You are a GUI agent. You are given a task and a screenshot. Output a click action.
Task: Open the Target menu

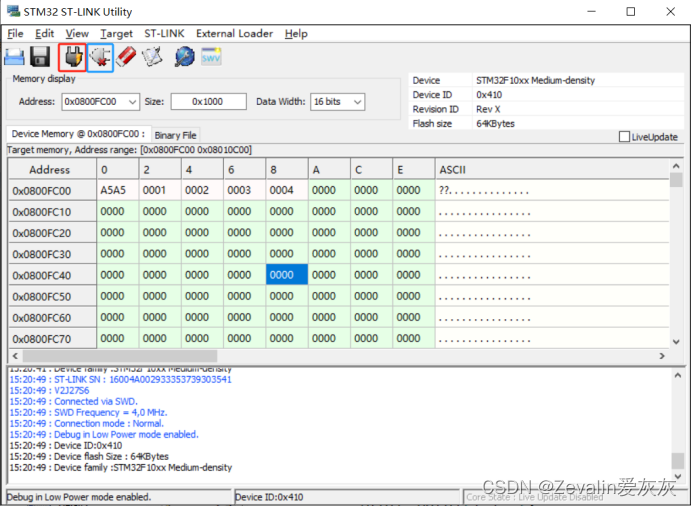coord(116,34)
